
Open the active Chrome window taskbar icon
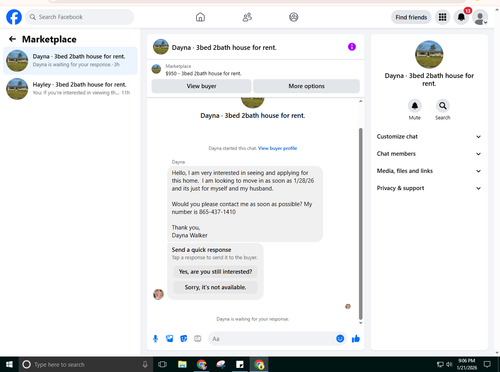[x=259, y=364]
